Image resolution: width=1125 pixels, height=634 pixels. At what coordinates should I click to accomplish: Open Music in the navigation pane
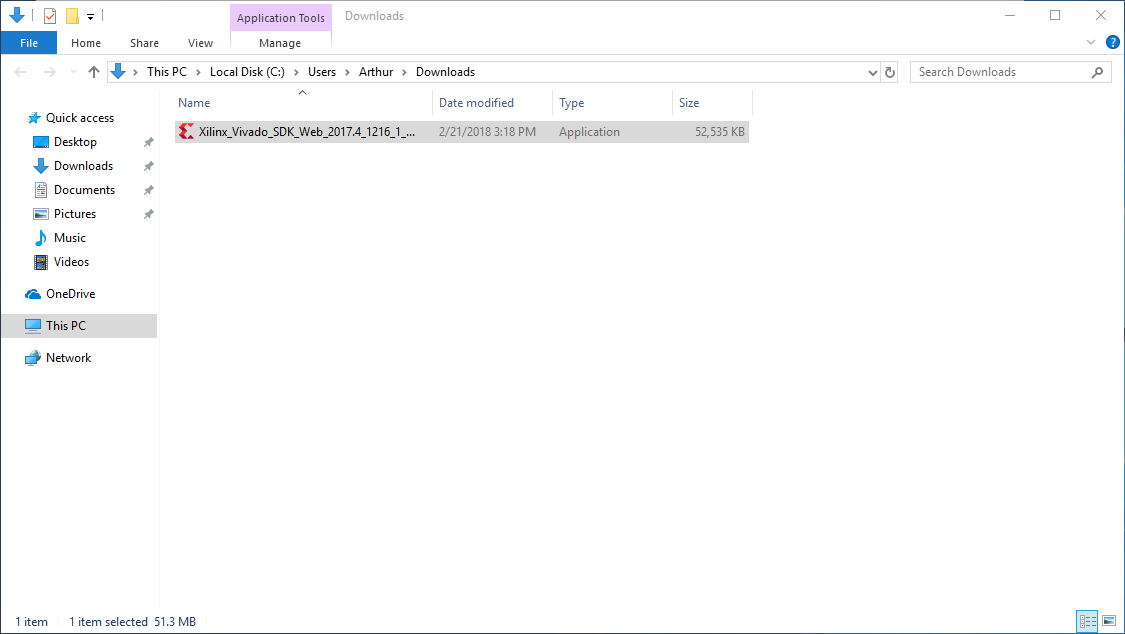[x=70, y=238]
